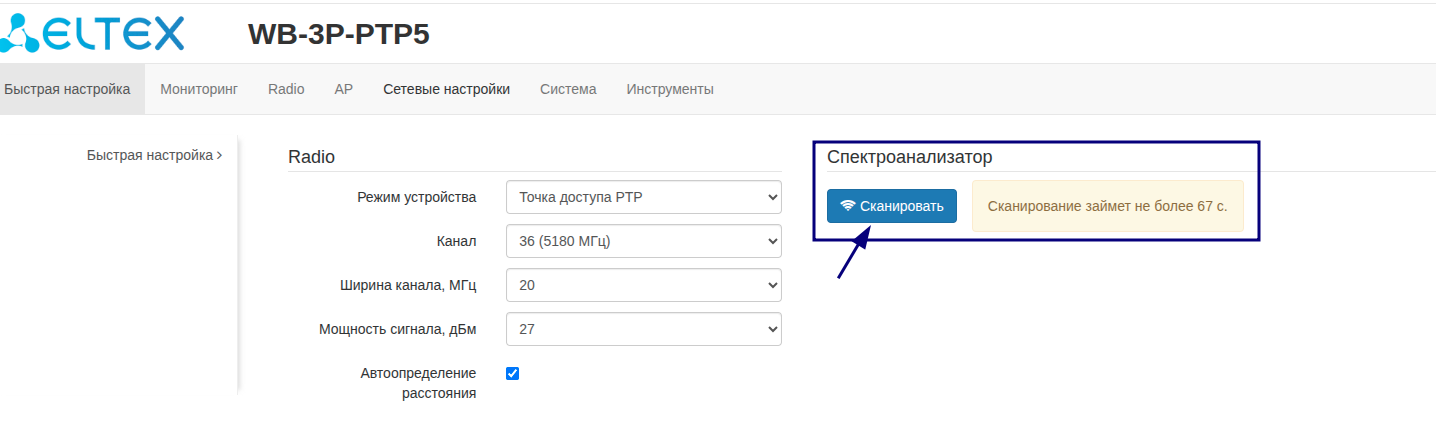Switch to the Мониторинг tab
Screen dimensions: 1436x425
tap(199, 89)
